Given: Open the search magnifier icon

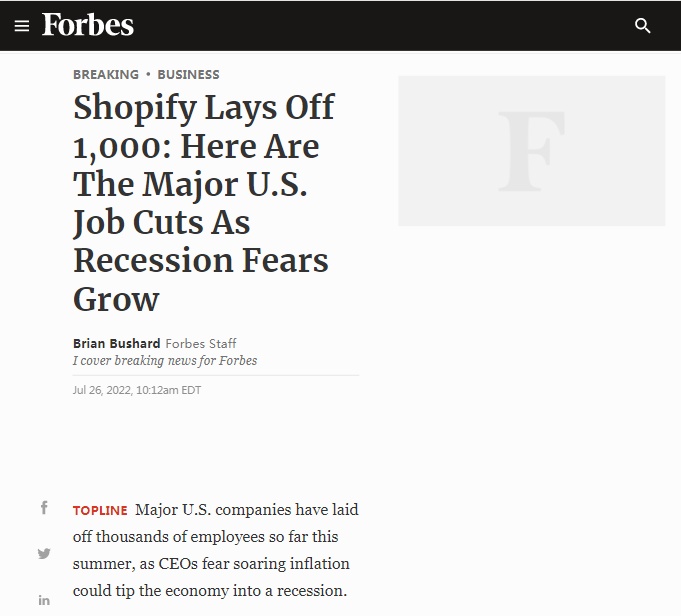Looking at the screenshot, I should click(643, 26).
